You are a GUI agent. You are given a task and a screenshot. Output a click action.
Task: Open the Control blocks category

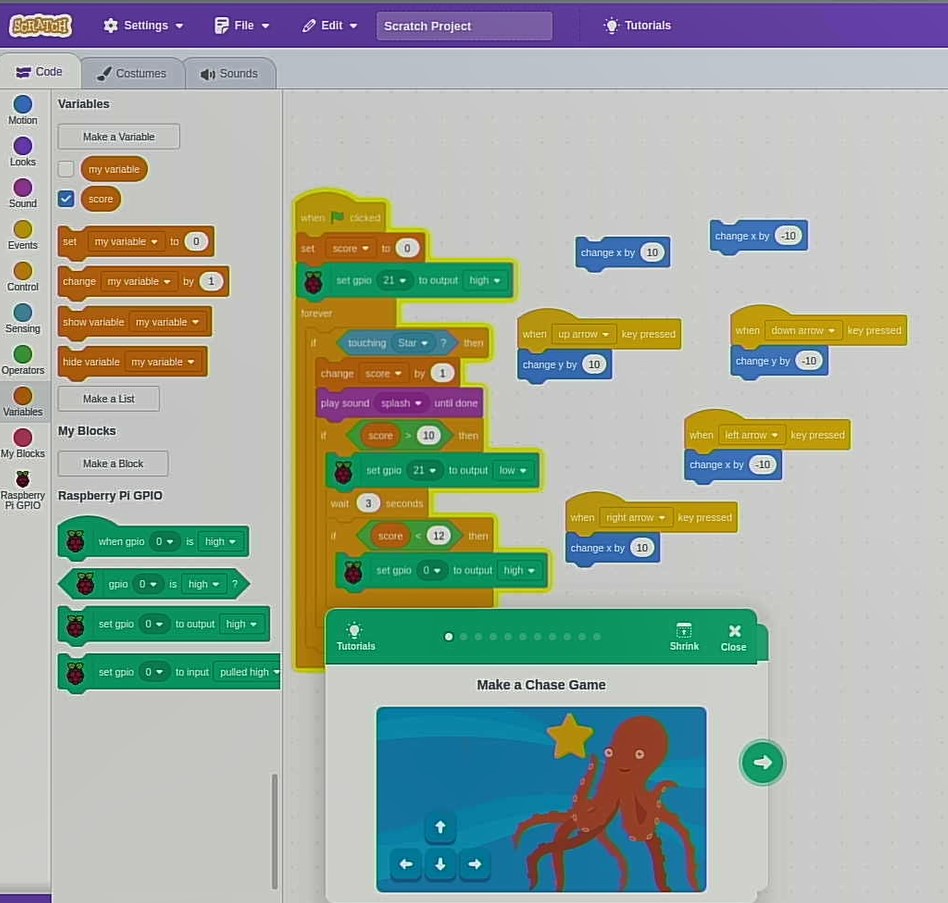[x=23, y=277]
